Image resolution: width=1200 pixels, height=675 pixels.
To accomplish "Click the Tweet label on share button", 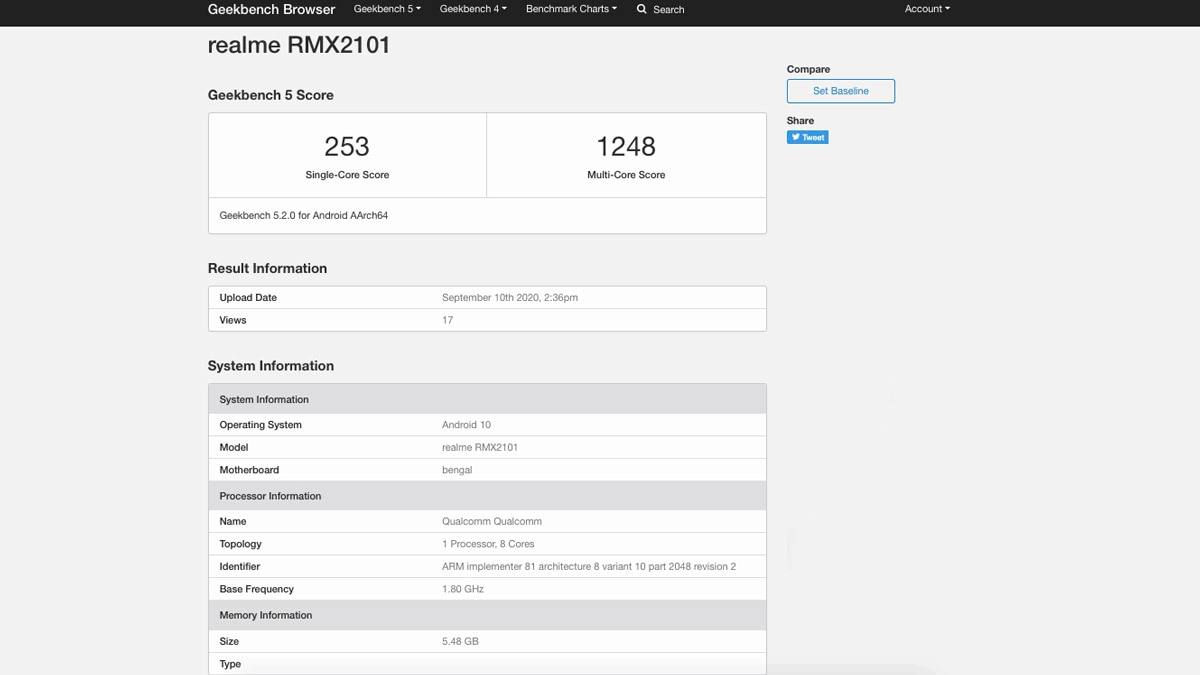I will pos(813,138).
